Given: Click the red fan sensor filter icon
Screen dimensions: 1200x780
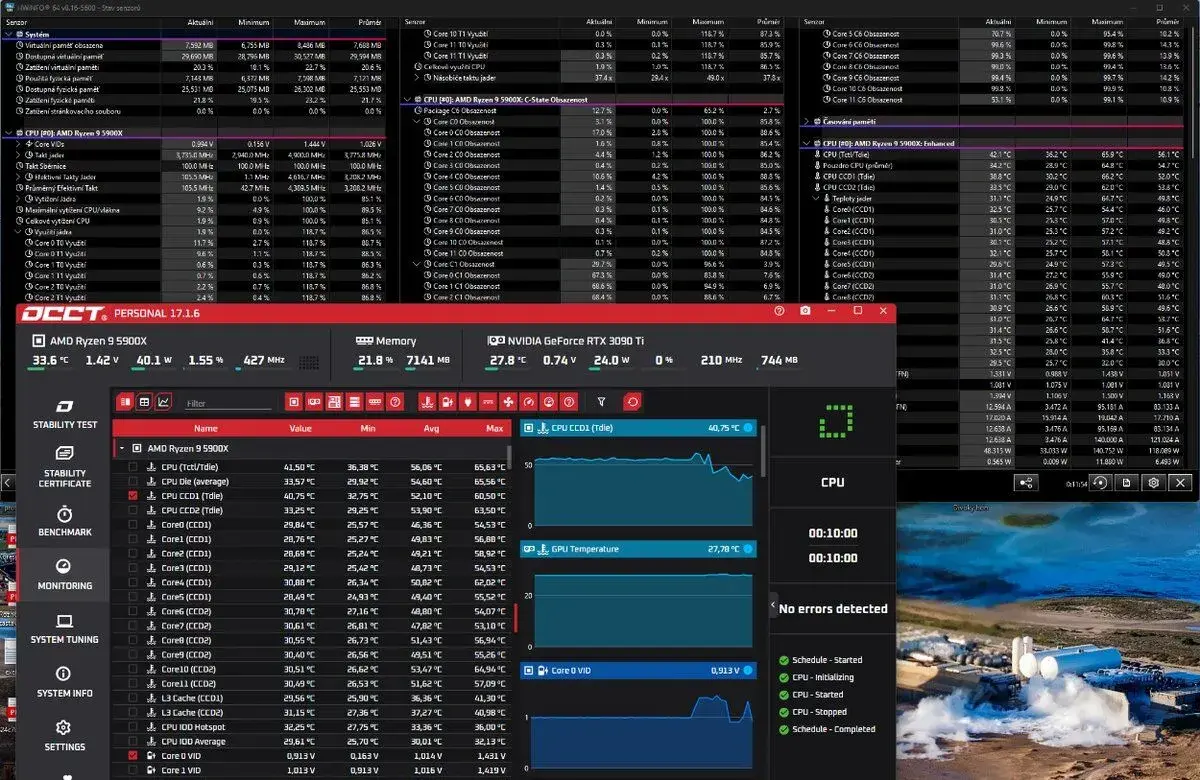Looking at the screenshot, I should (506, 402).
